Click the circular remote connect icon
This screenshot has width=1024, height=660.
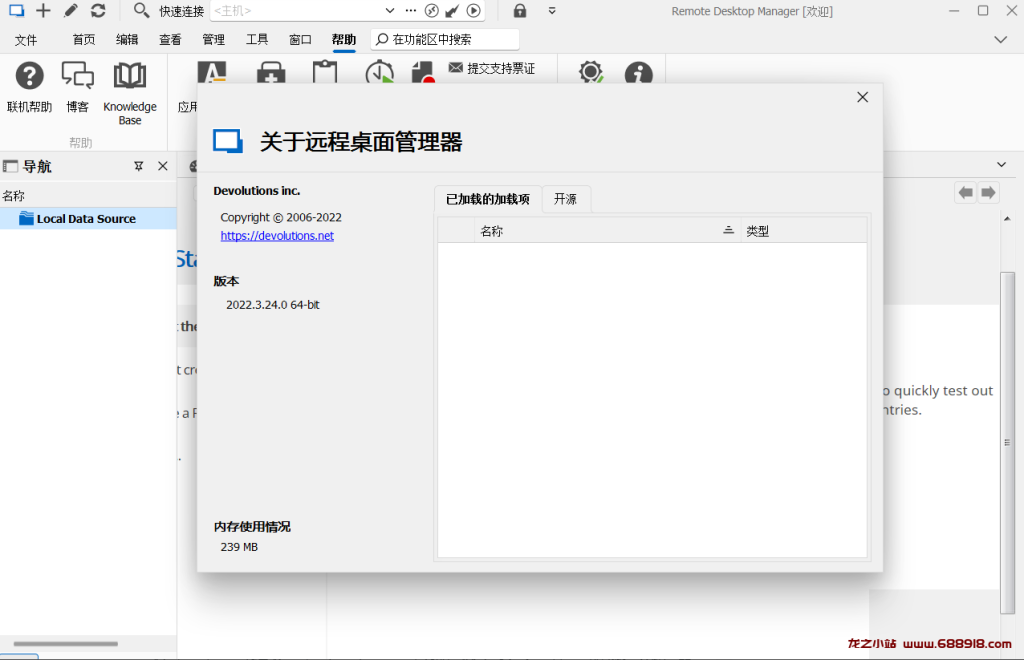pyautogui.click(x=432, y=10)
